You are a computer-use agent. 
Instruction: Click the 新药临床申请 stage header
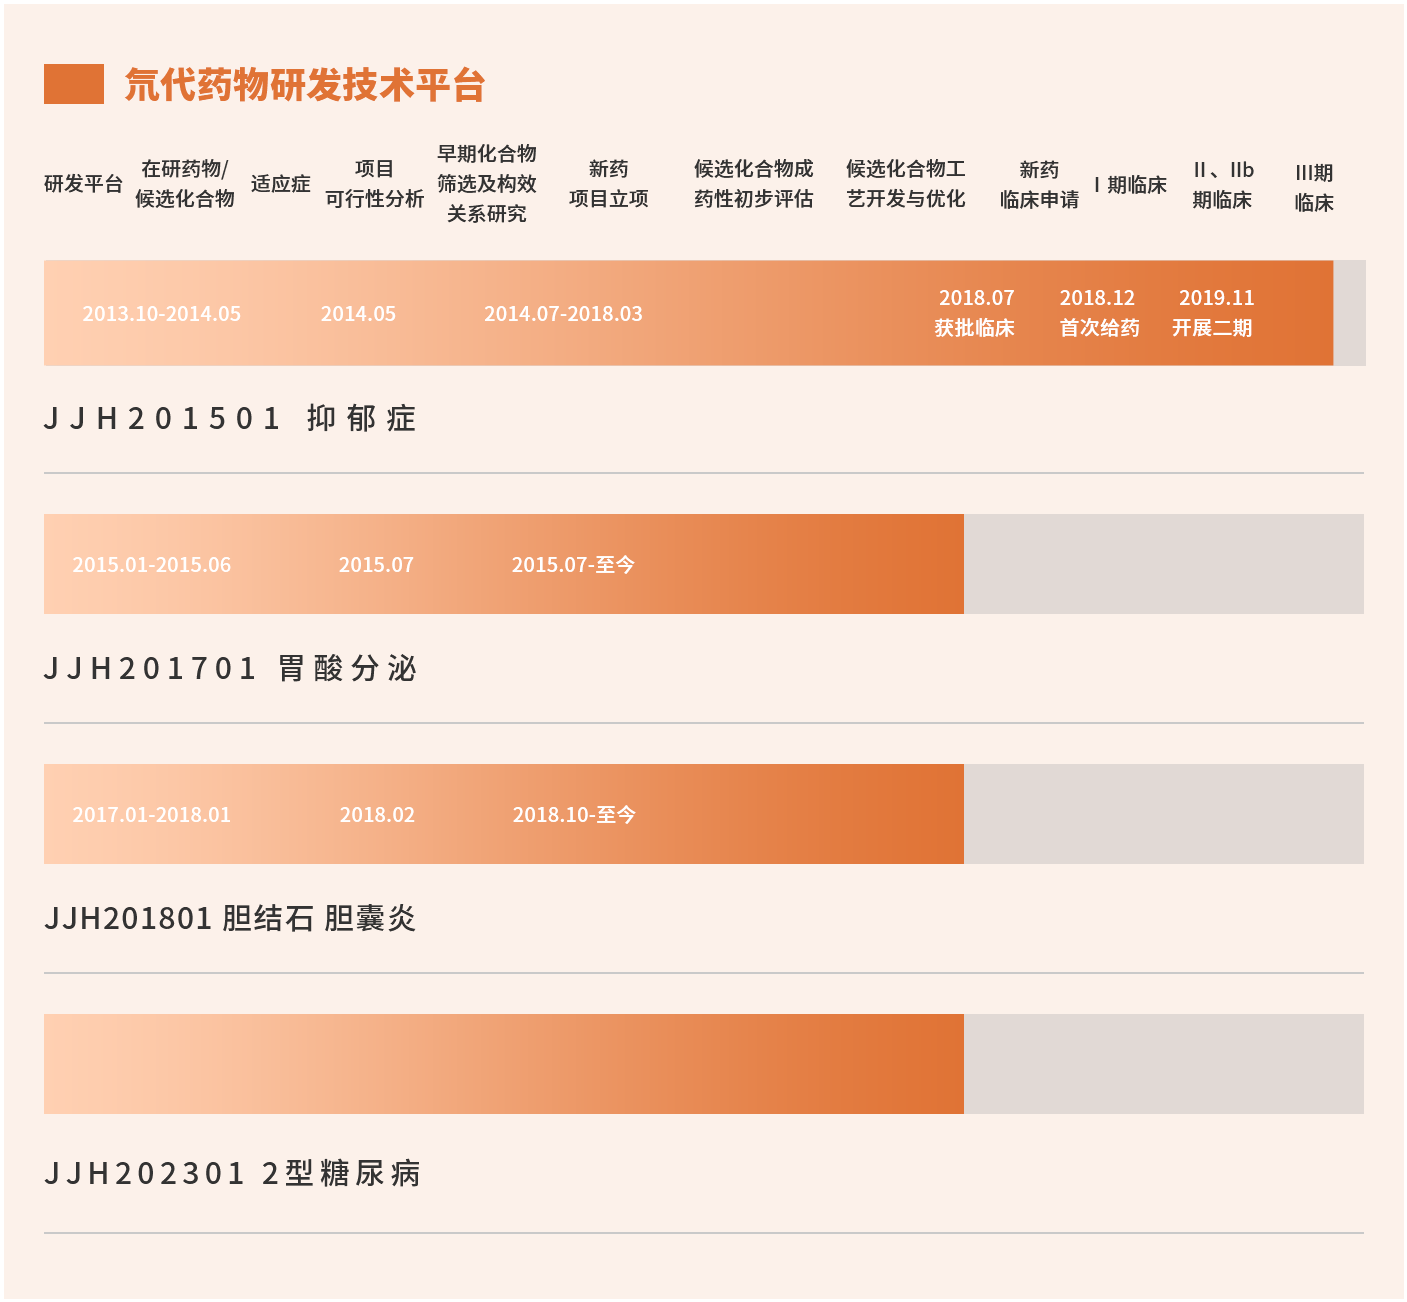(x=1039, y=185)
